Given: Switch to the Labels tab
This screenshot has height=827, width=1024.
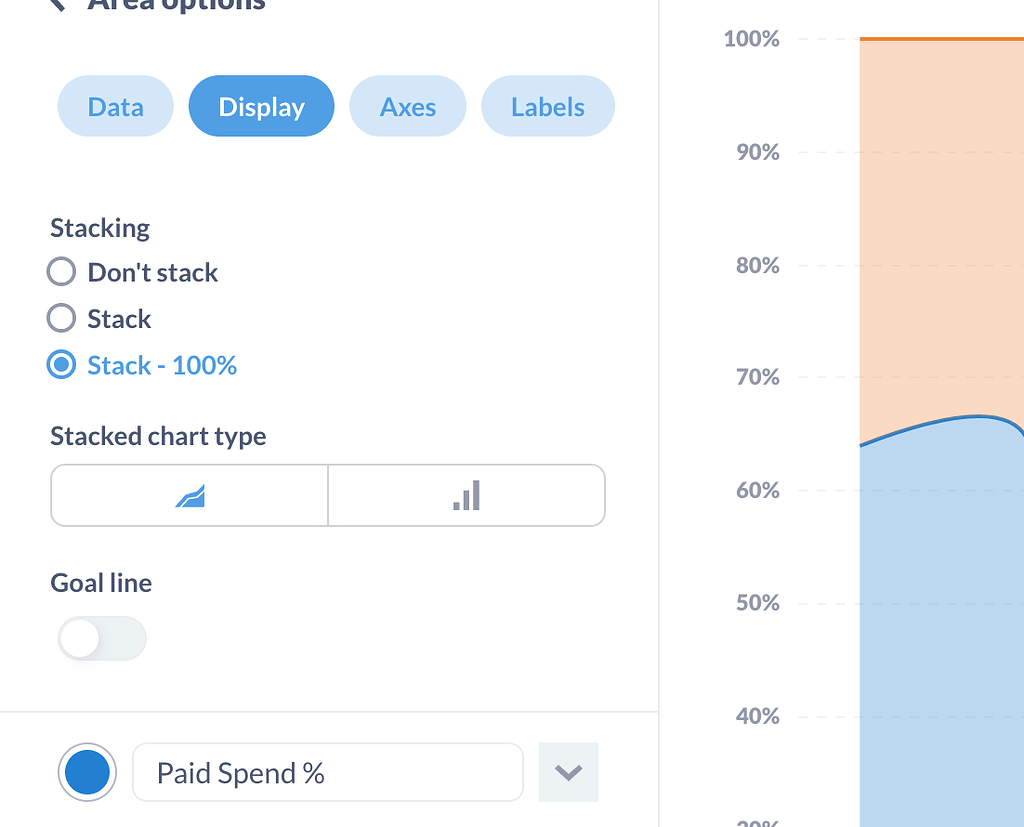Looking at the screenshot, I should point(547,105).
